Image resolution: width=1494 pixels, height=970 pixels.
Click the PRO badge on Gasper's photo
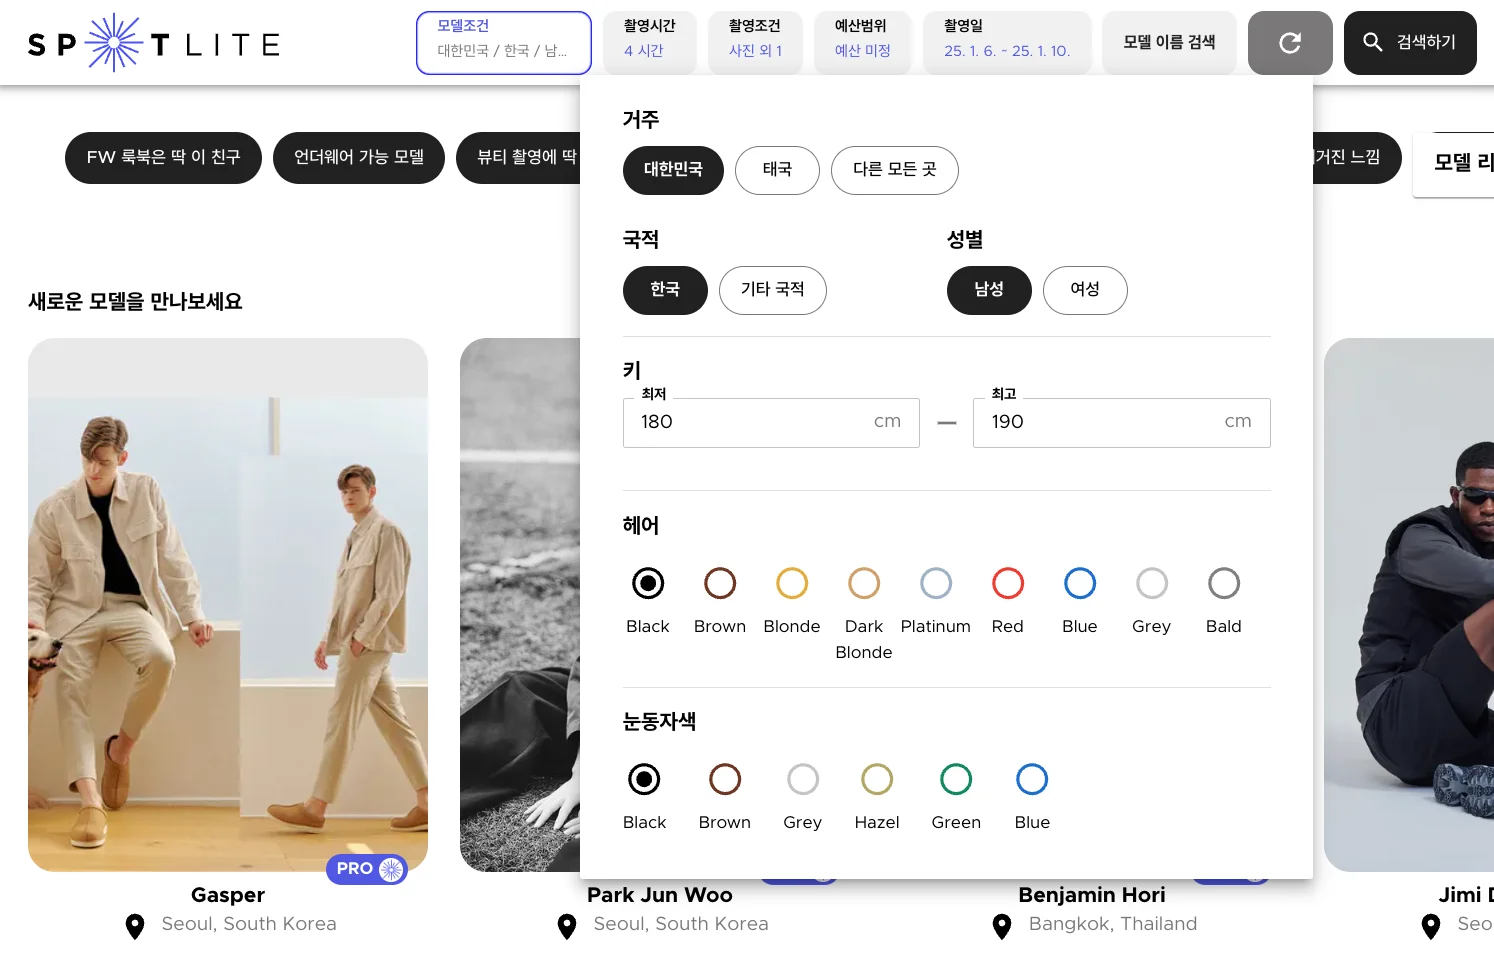tap(367, 869)
